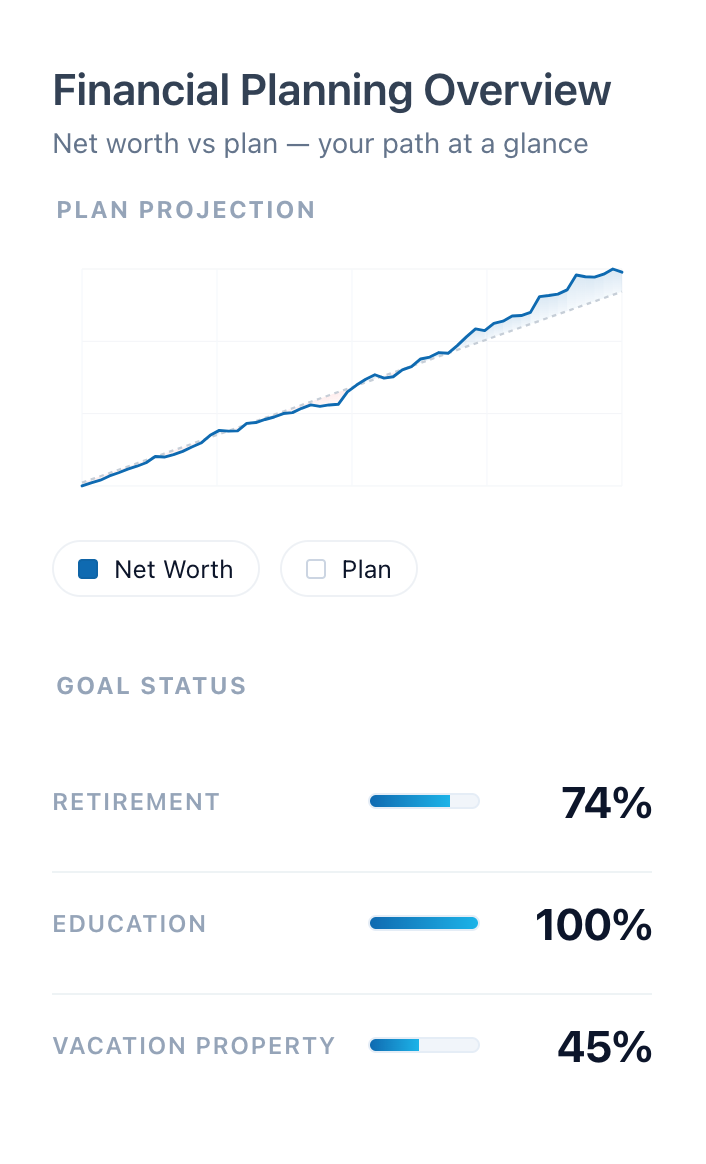Click the Retirement progress bar
Screen dimensions: 706x1164
[424, 801]
